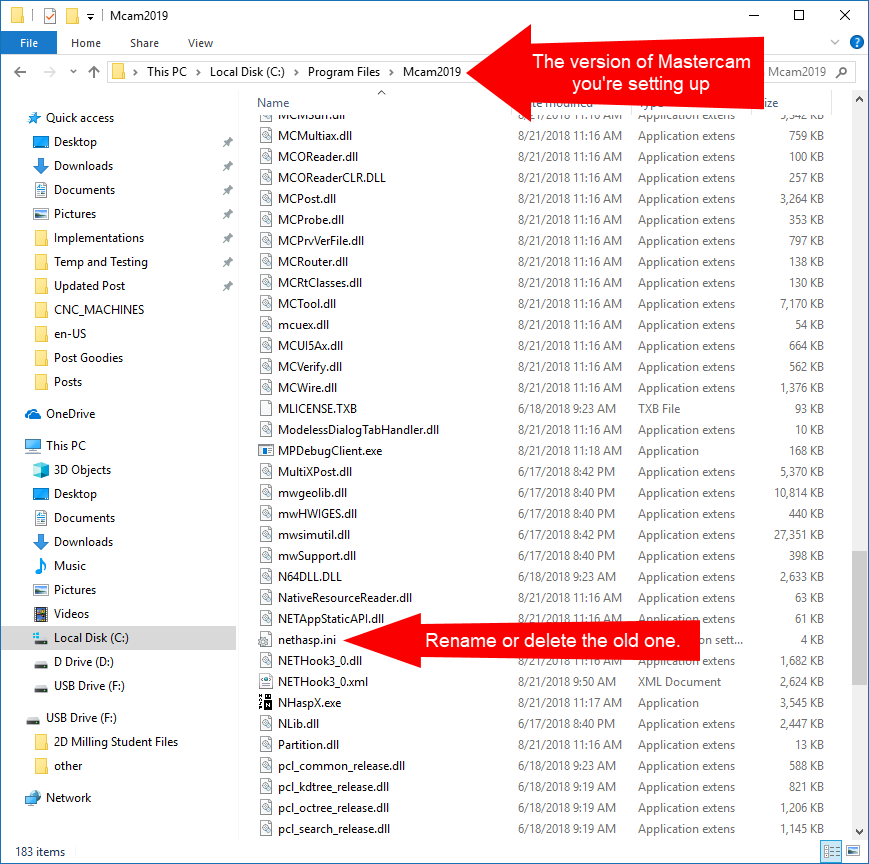Select the NHaspX.exe application

[309, 703]
